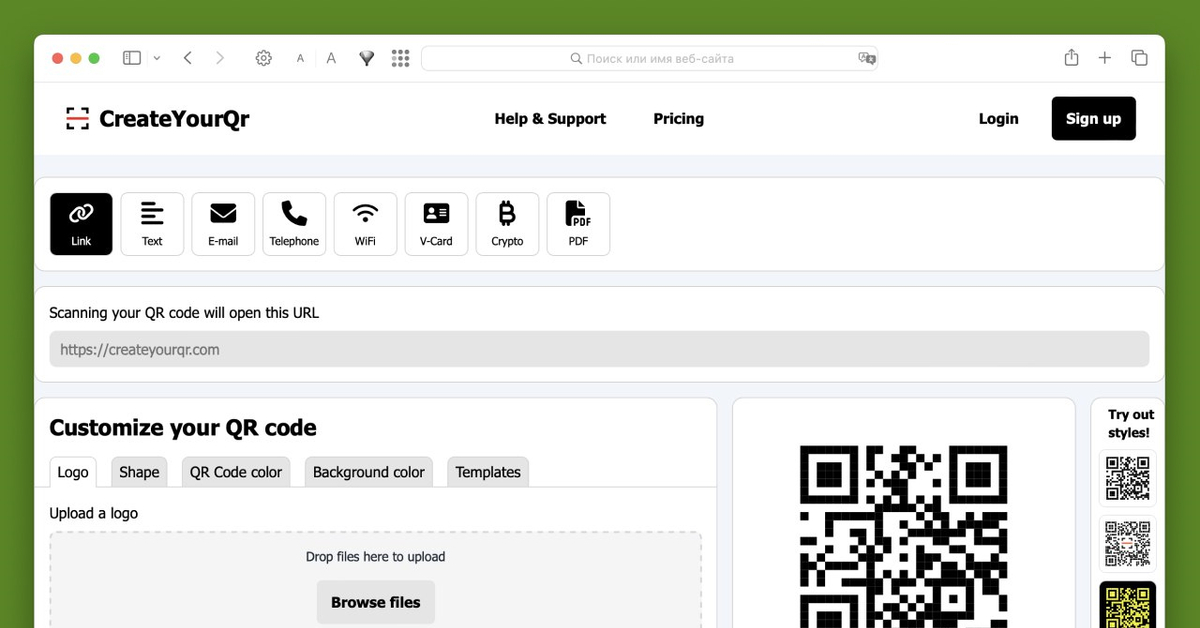This screenshot has height=628, width=1200.
Task: Go forward in Safari history
Action: pyautogui.click(x=220, y=58)
